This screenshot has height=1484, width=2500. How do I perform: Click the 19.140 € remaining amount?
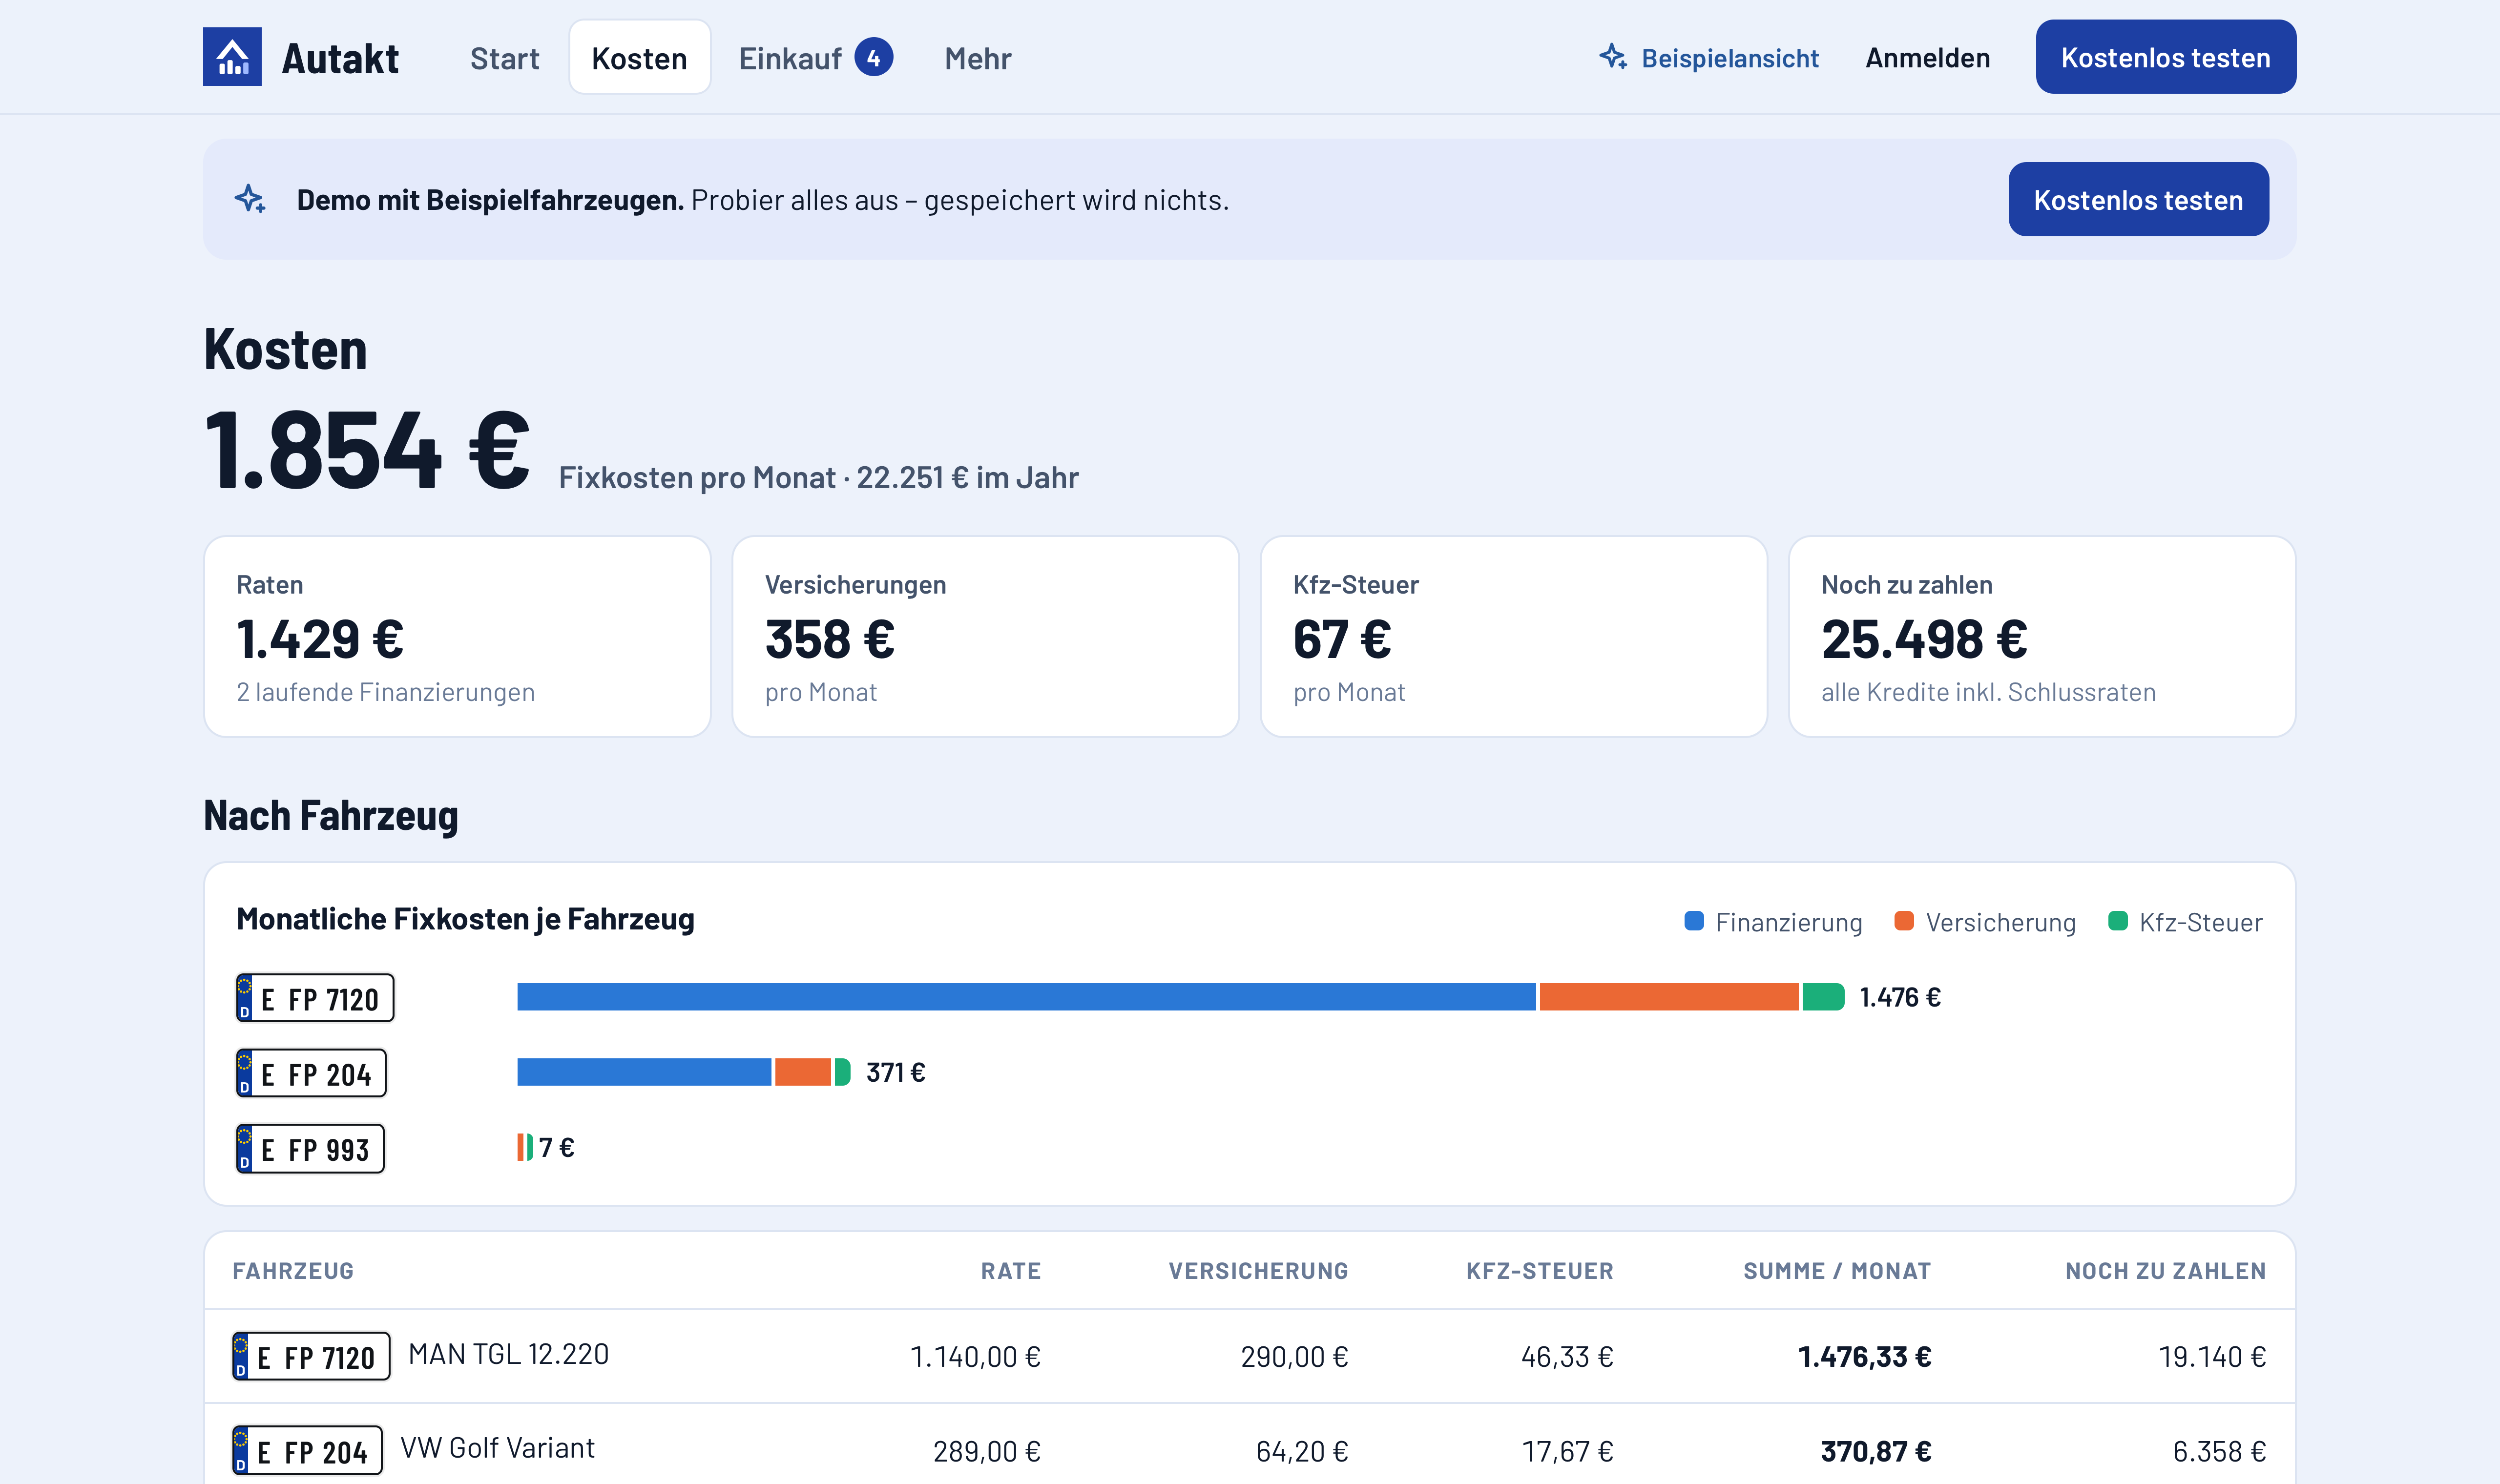click(2212, 1357)
